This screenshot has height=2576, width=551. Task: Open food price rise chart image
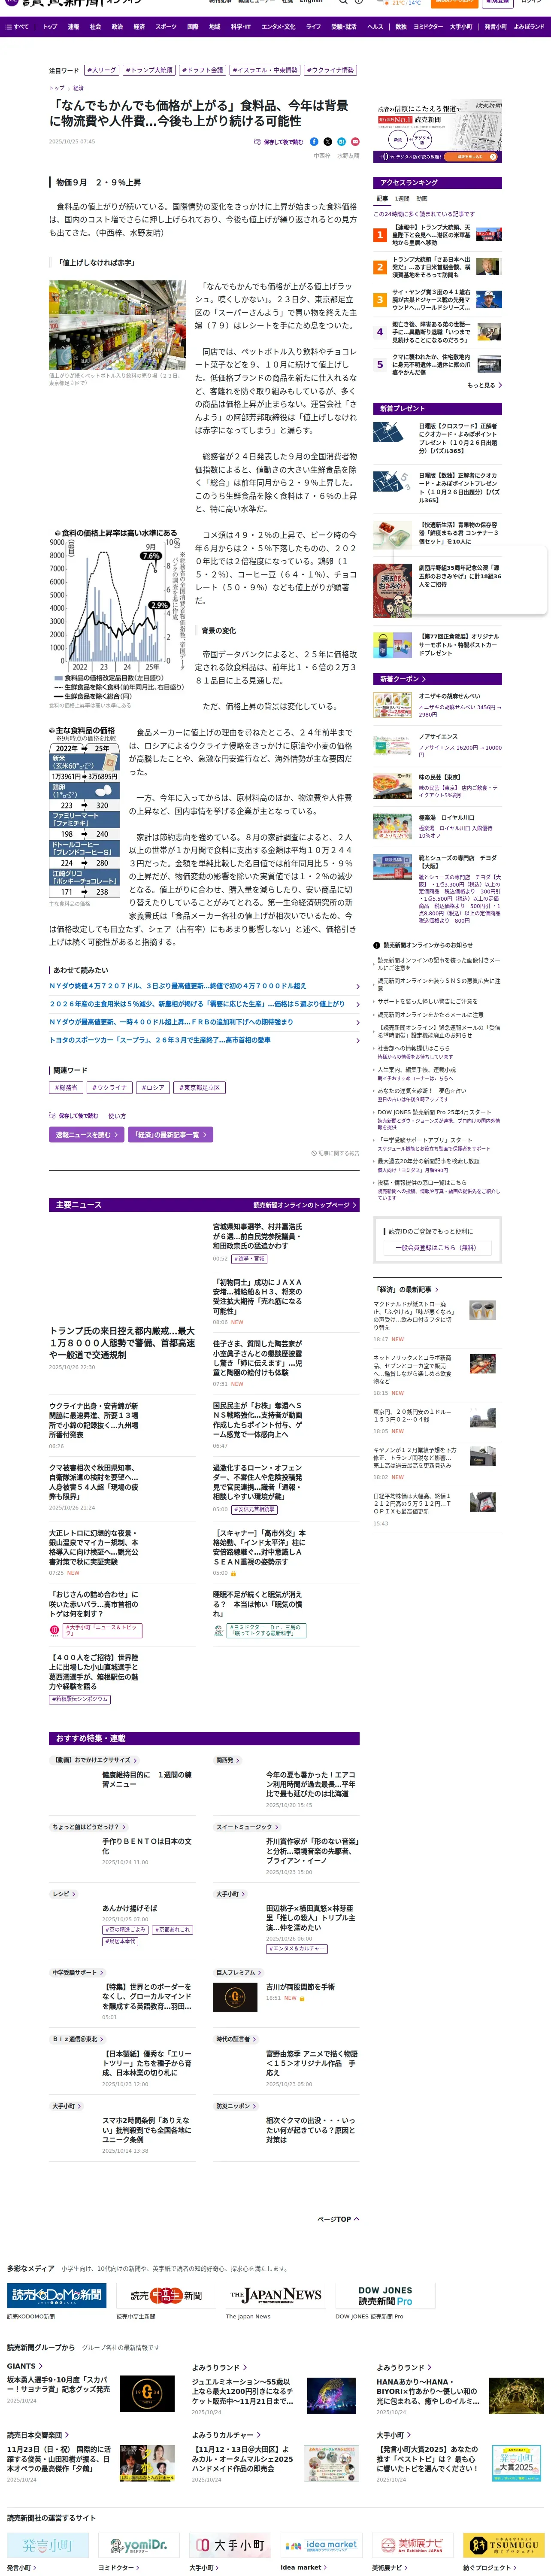(117, 614)
